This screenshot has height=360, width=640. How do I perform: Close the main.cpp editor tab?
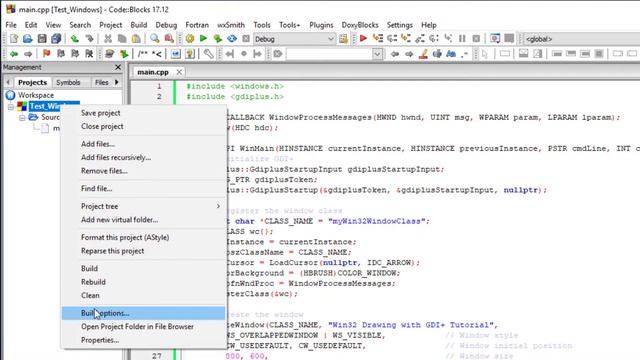pos(179,72)
